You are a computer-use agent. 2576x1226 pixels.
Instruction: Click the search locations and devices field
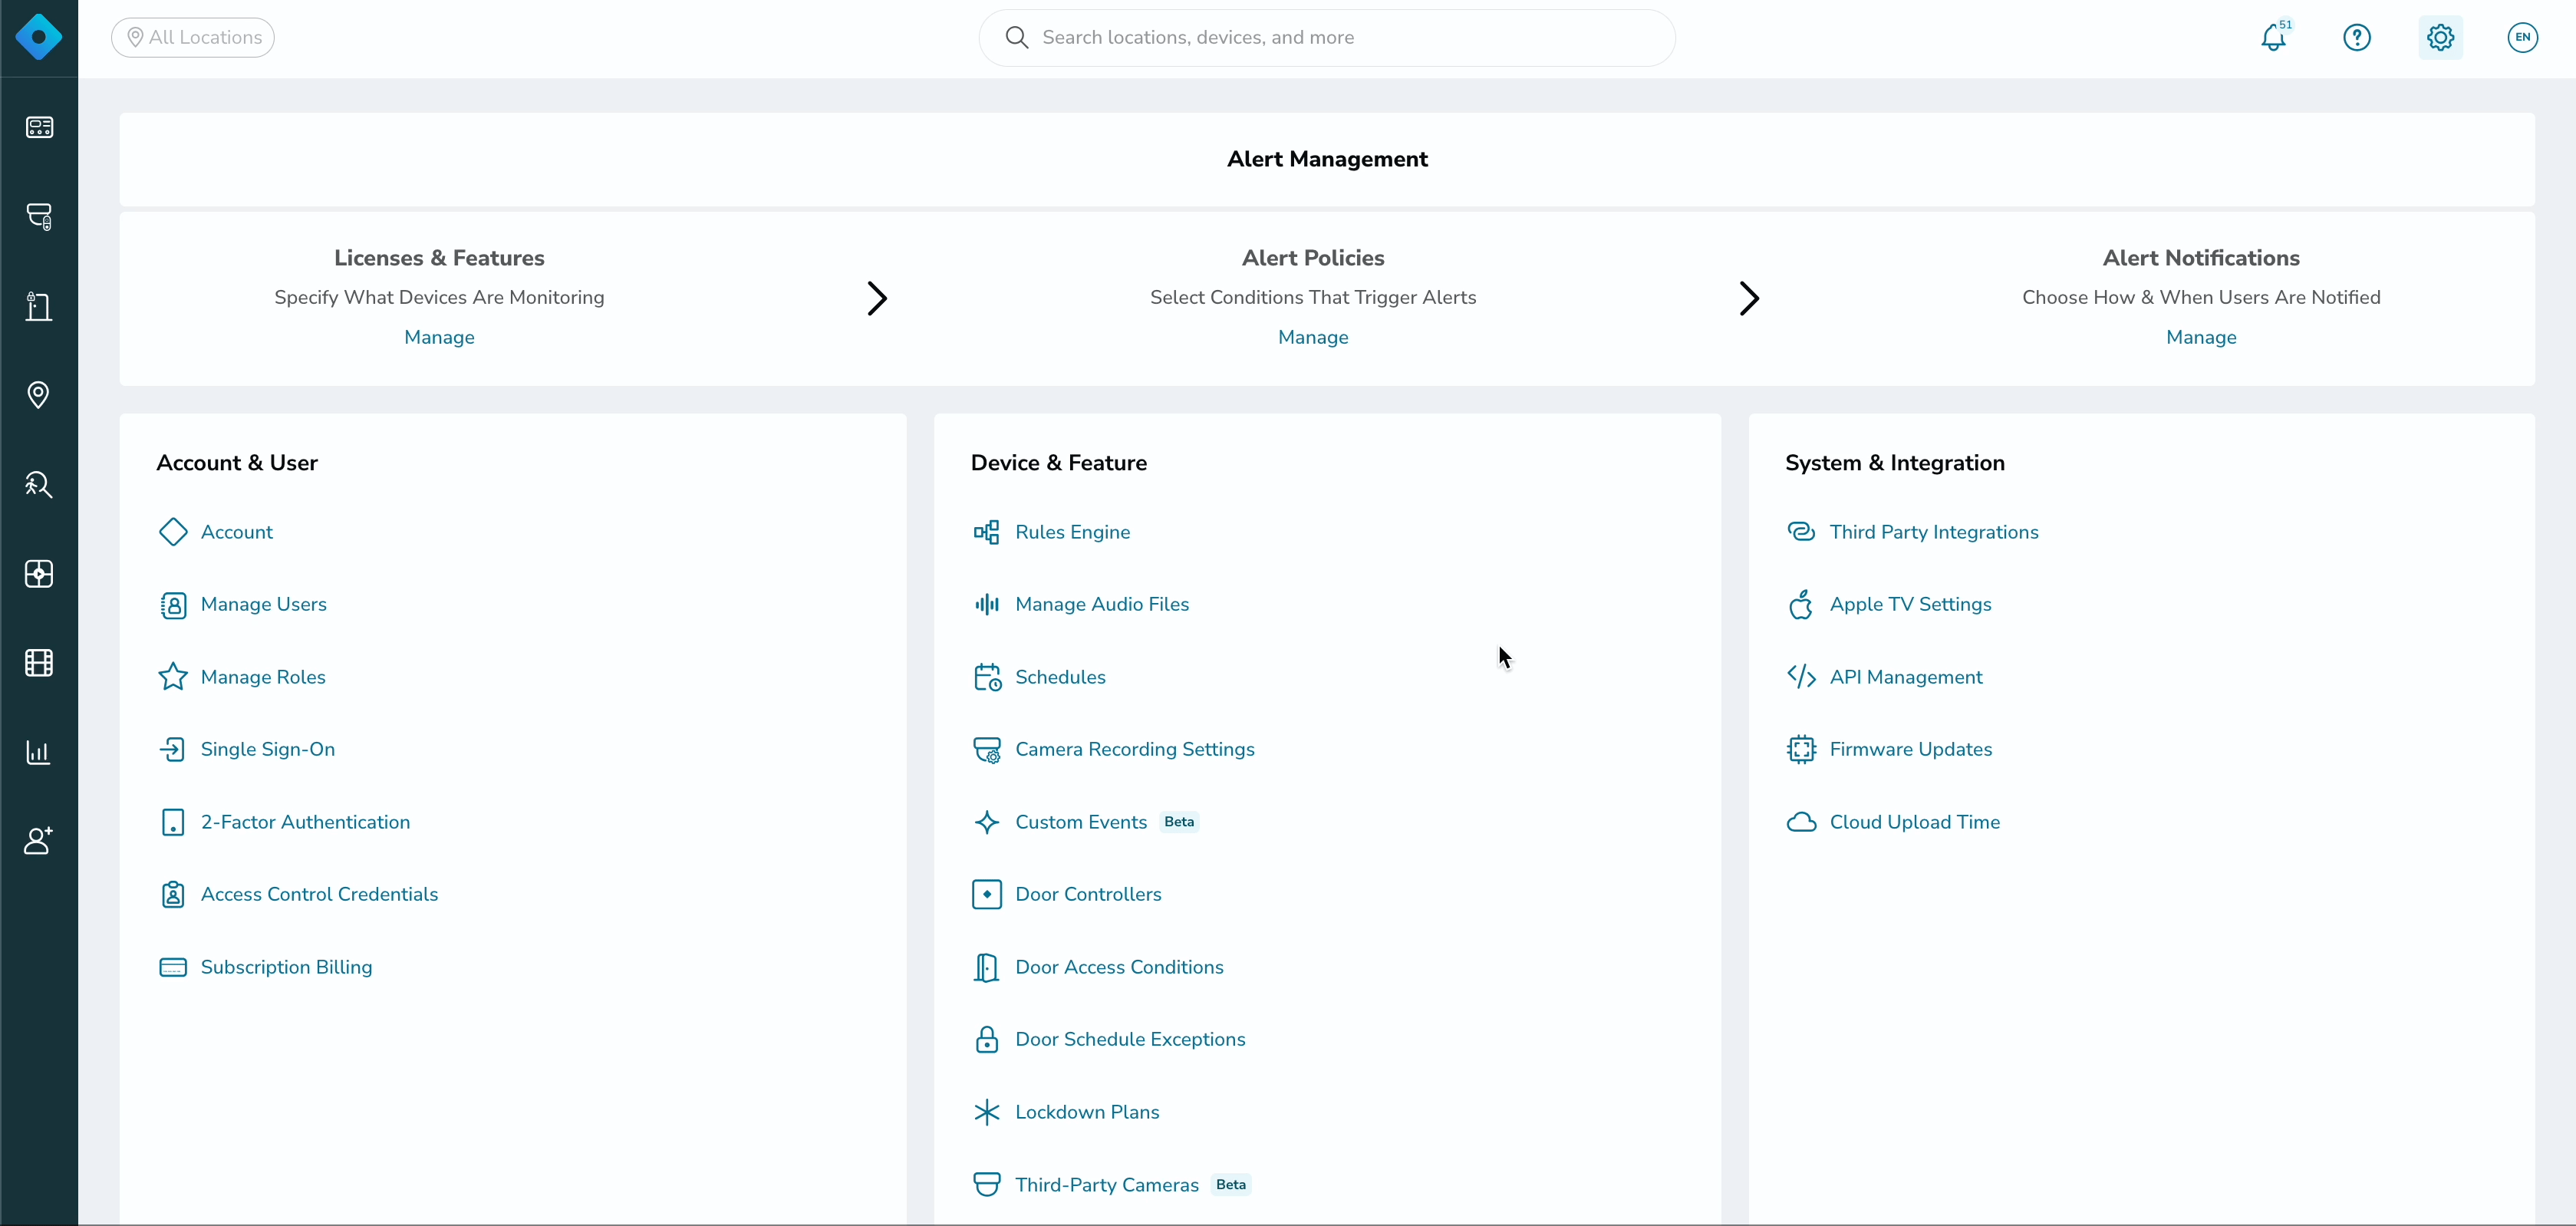pyautogui.click(x=1327, y=38)
